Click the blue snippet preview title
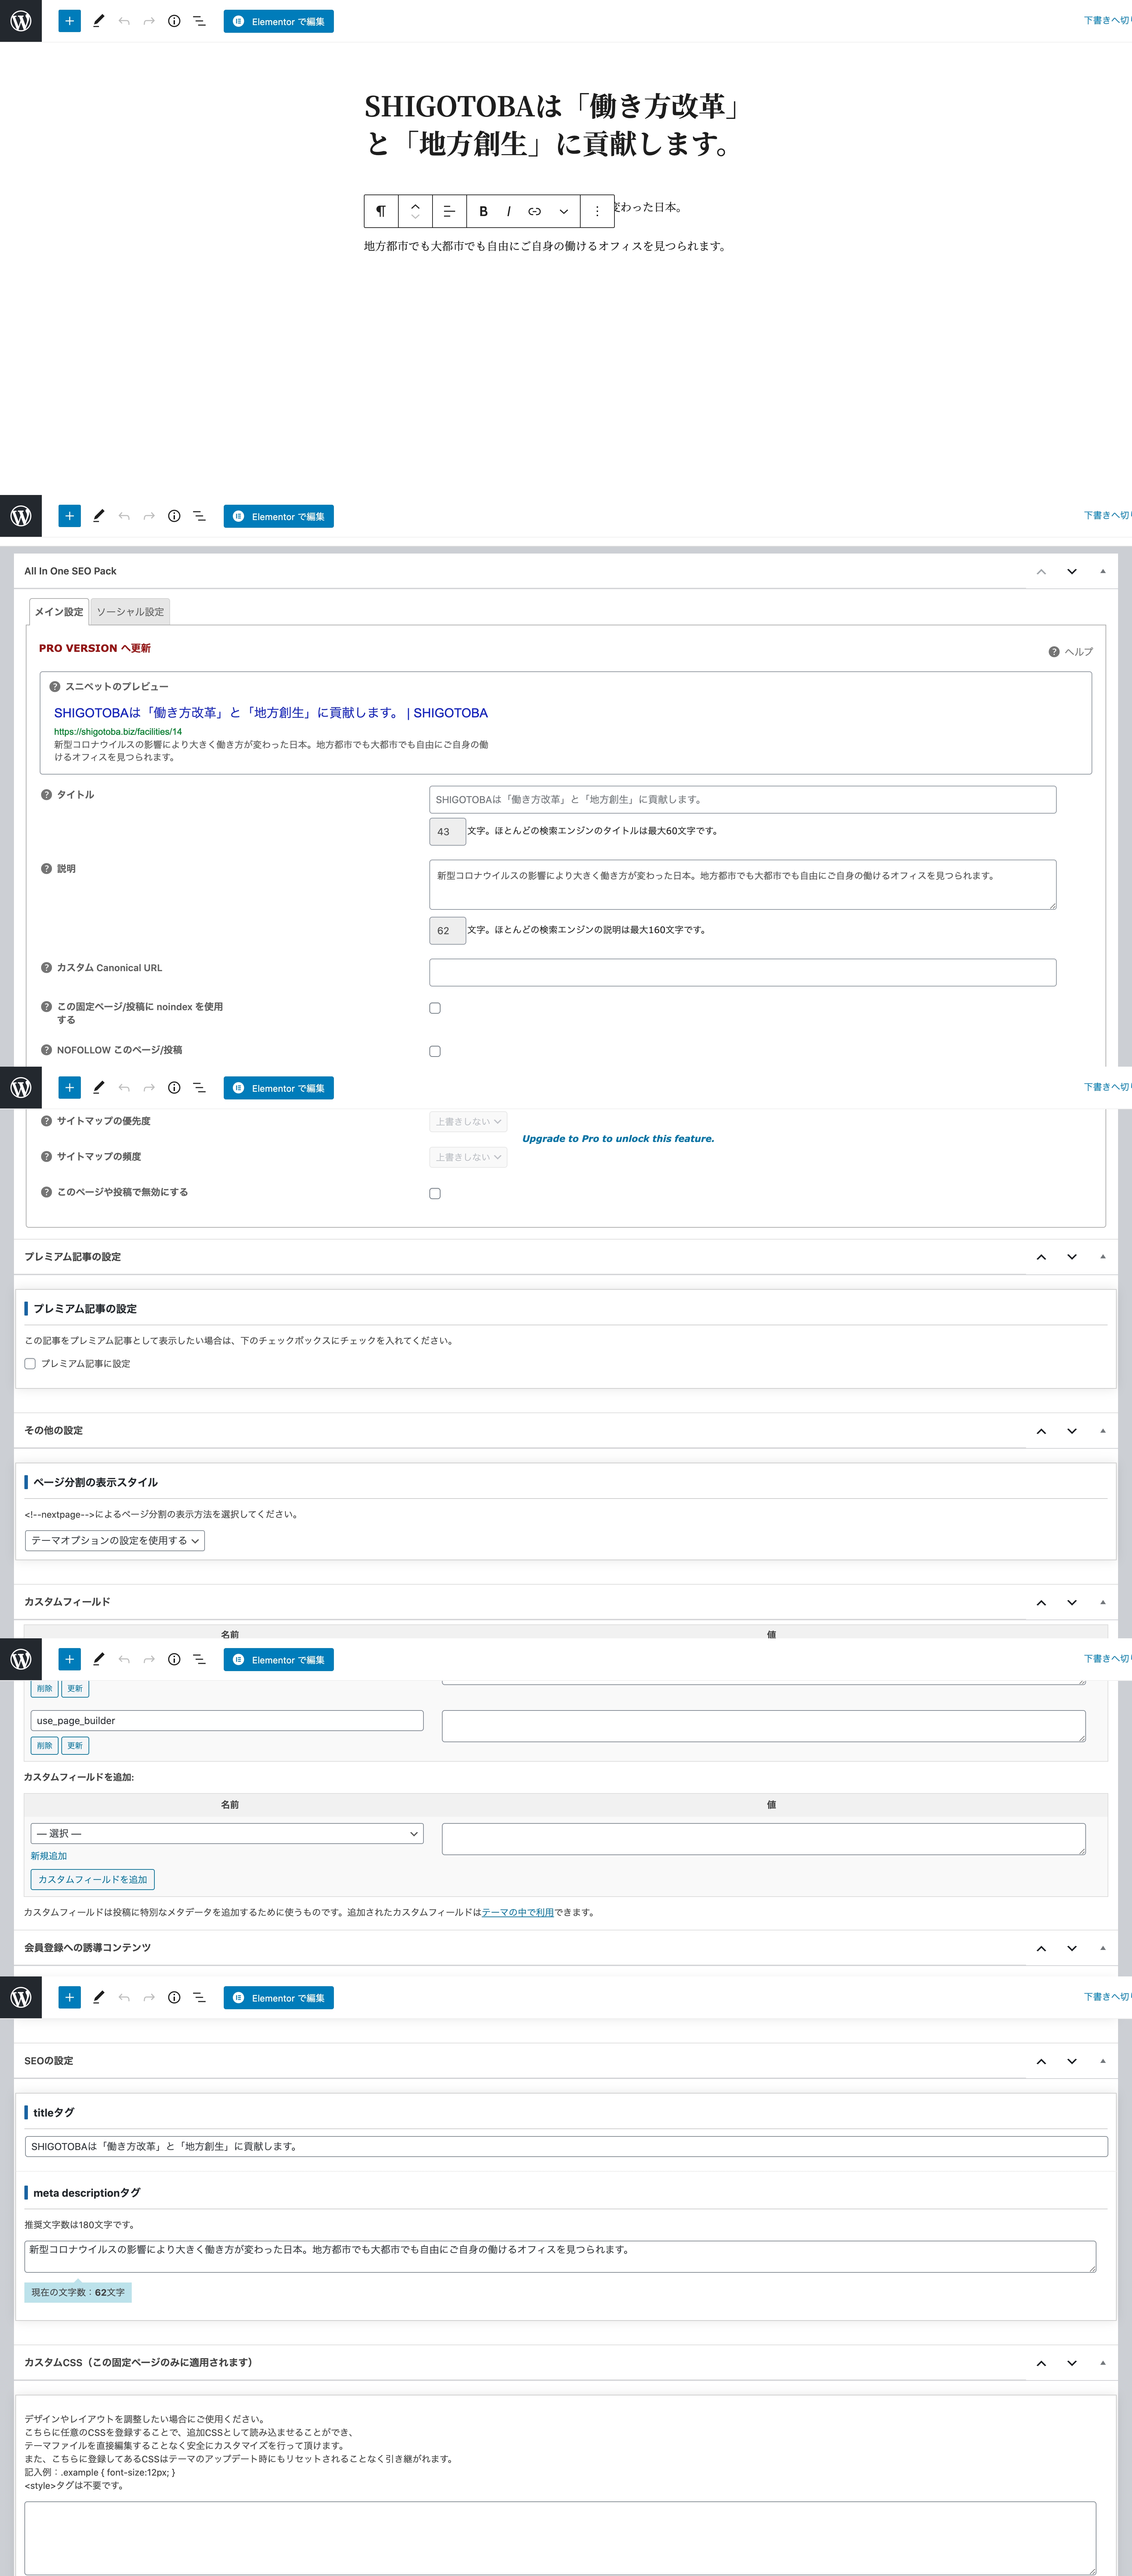 271,713
